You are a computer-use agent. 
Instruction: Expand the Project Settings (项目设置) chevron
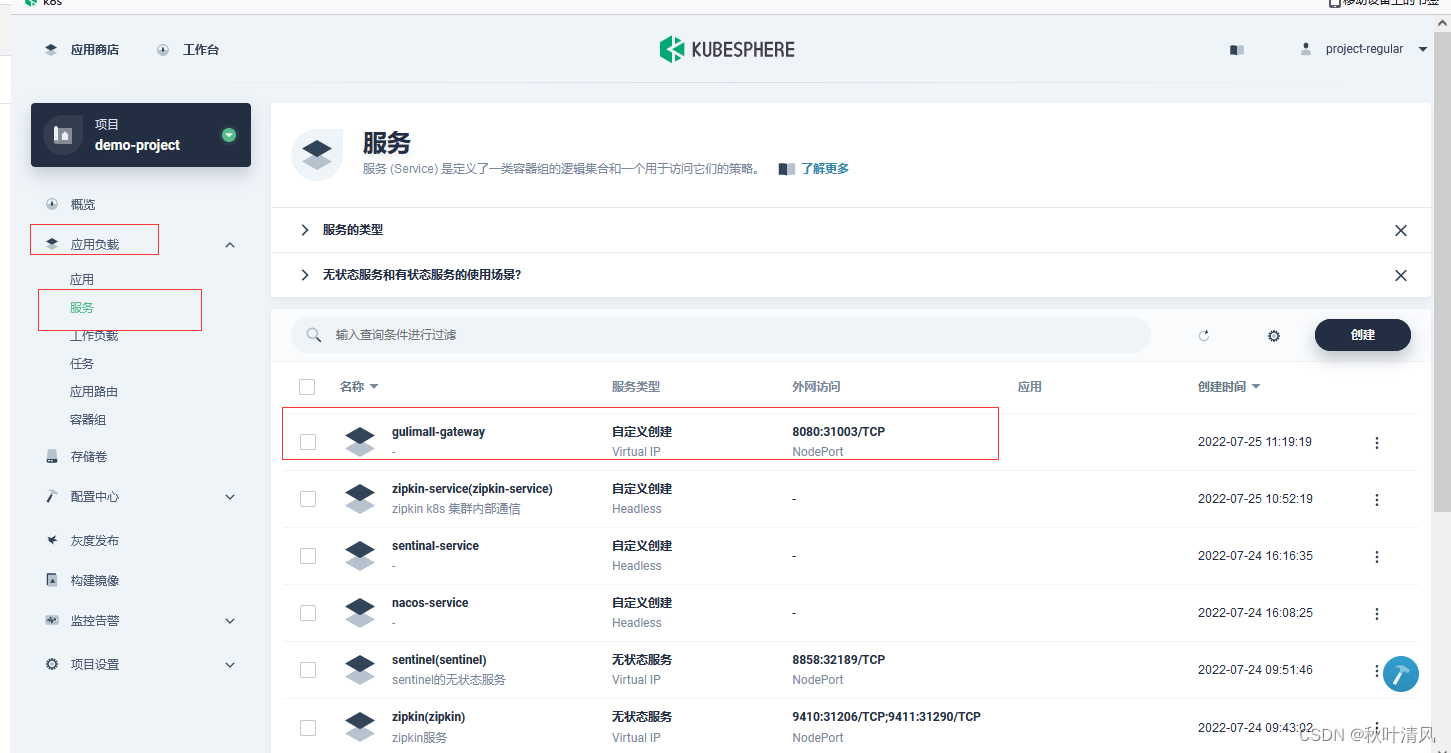tap(230, 665)
